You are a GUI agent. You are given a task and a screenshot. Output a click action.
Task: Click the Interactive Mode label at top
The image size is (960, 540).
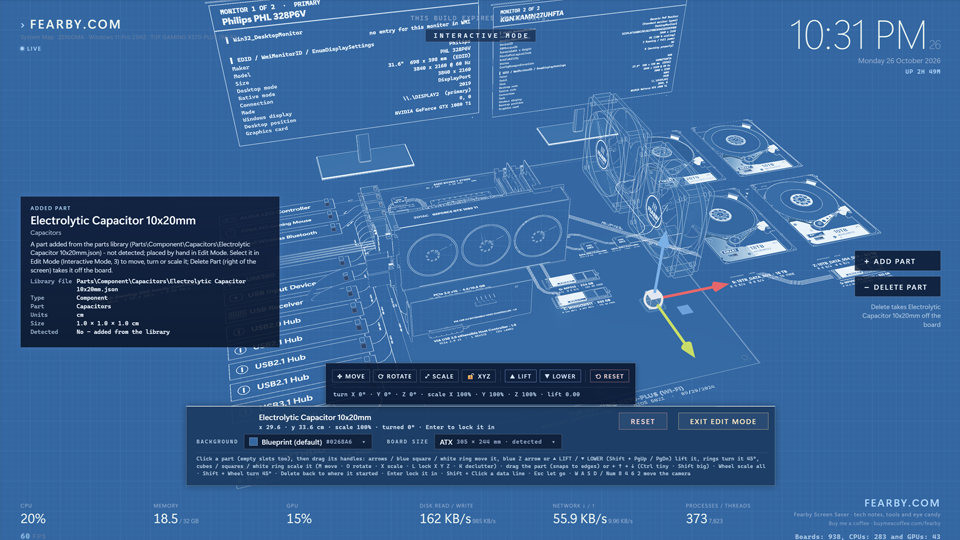(481, 36)
